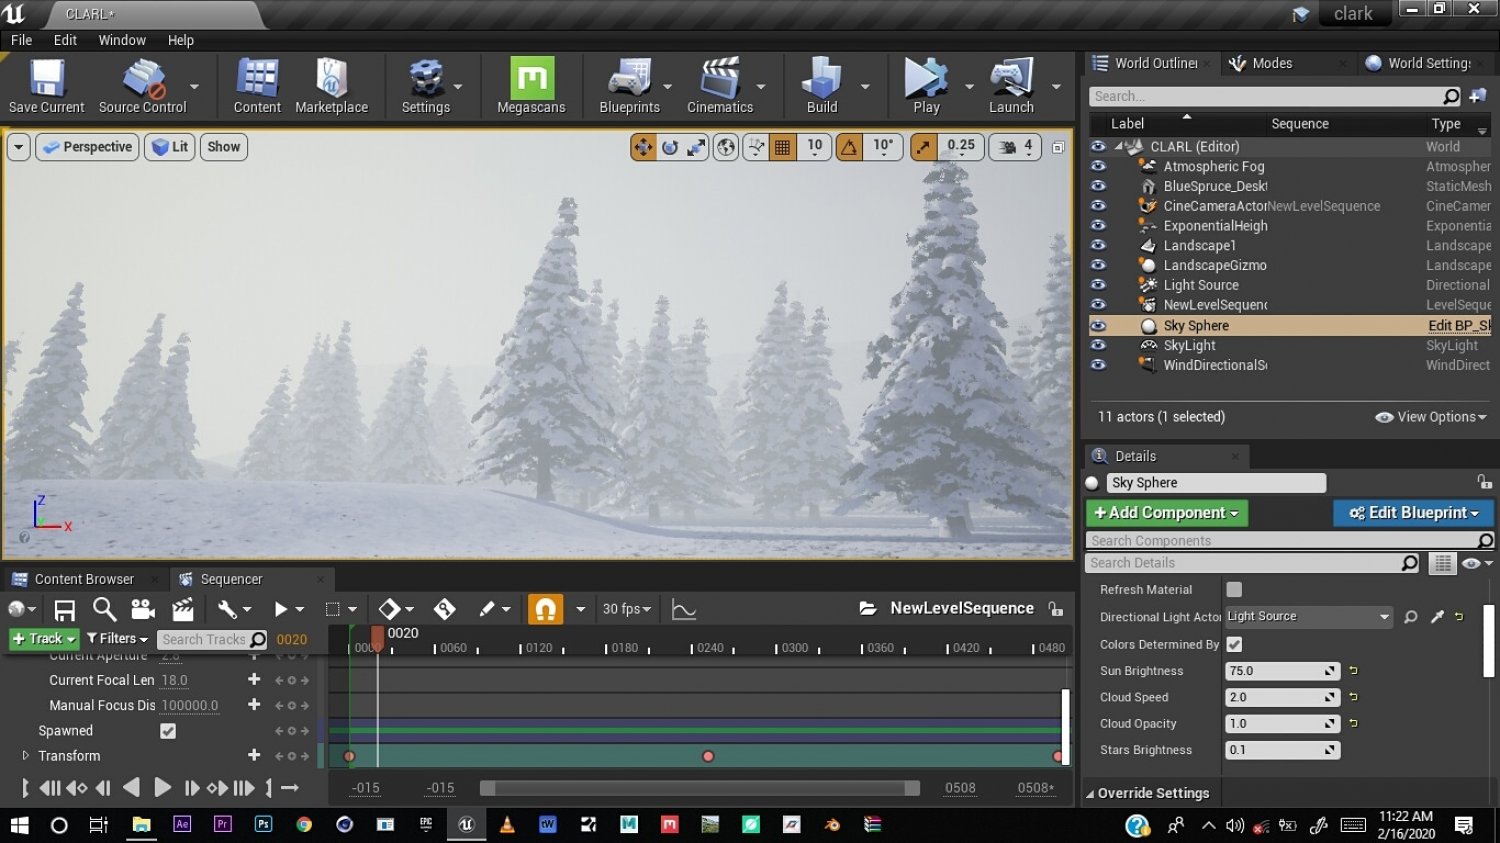Screen dimensions: 1500x843
Task: Expand the Transform track in Sequencer
Action: 24,755
